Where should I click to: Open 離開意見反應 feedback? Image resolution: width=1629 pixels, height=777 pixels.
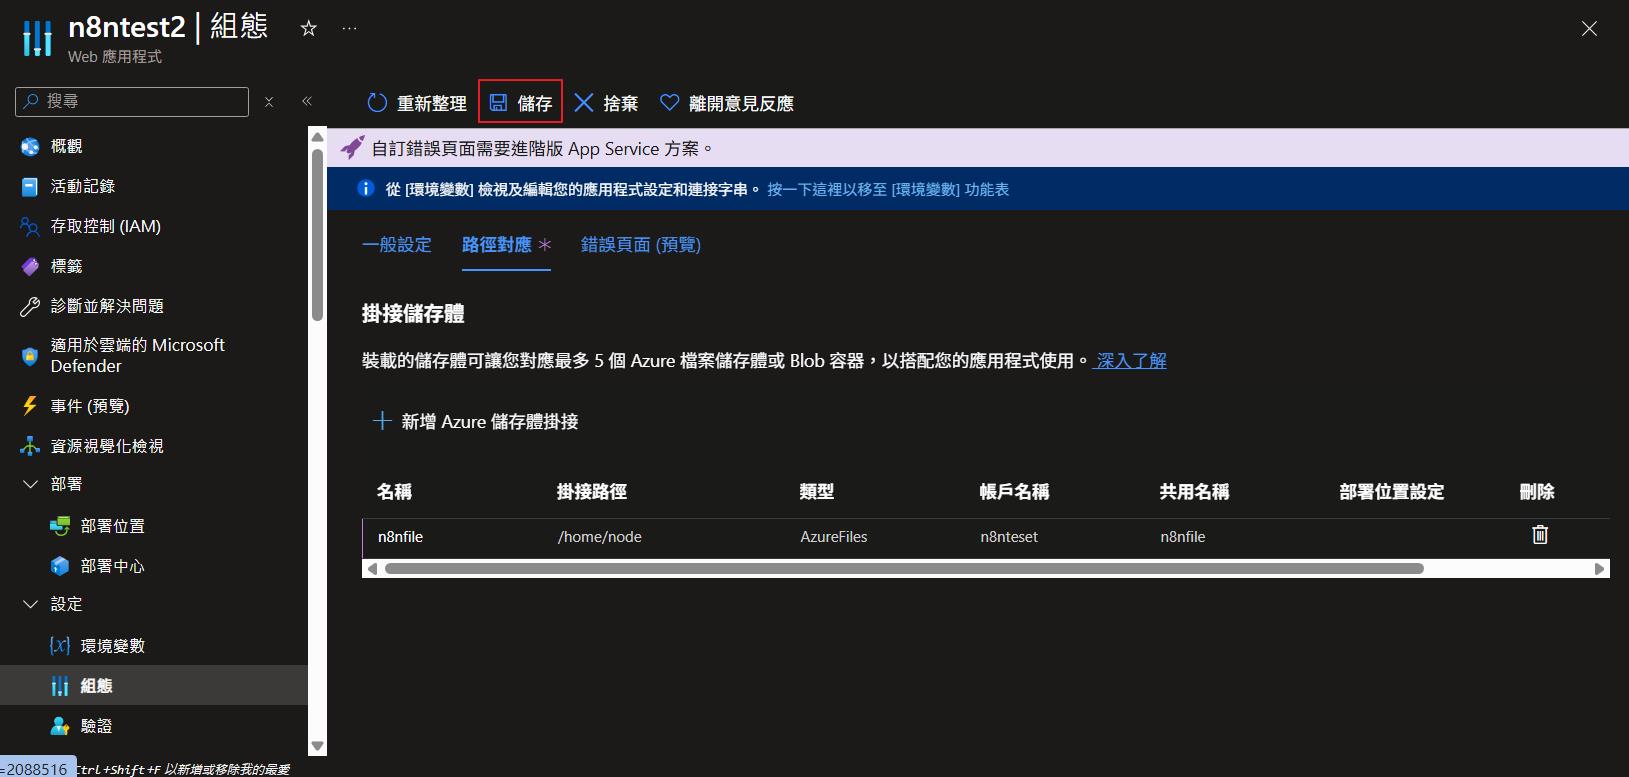pyautogui.click(x=726, y=103)
